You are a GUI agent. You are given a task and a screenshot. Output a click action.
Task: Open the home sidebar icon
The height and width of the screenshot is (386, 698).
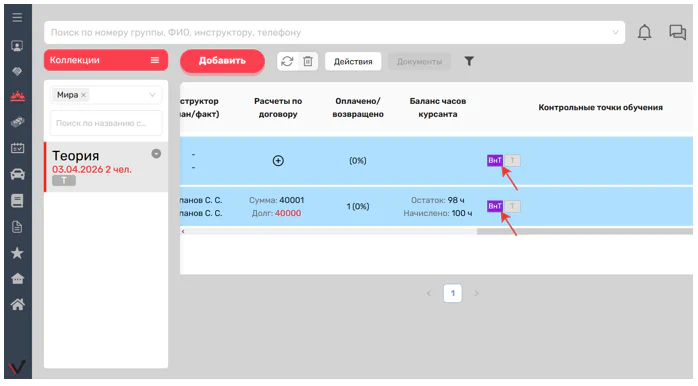(x=17, y=305)
